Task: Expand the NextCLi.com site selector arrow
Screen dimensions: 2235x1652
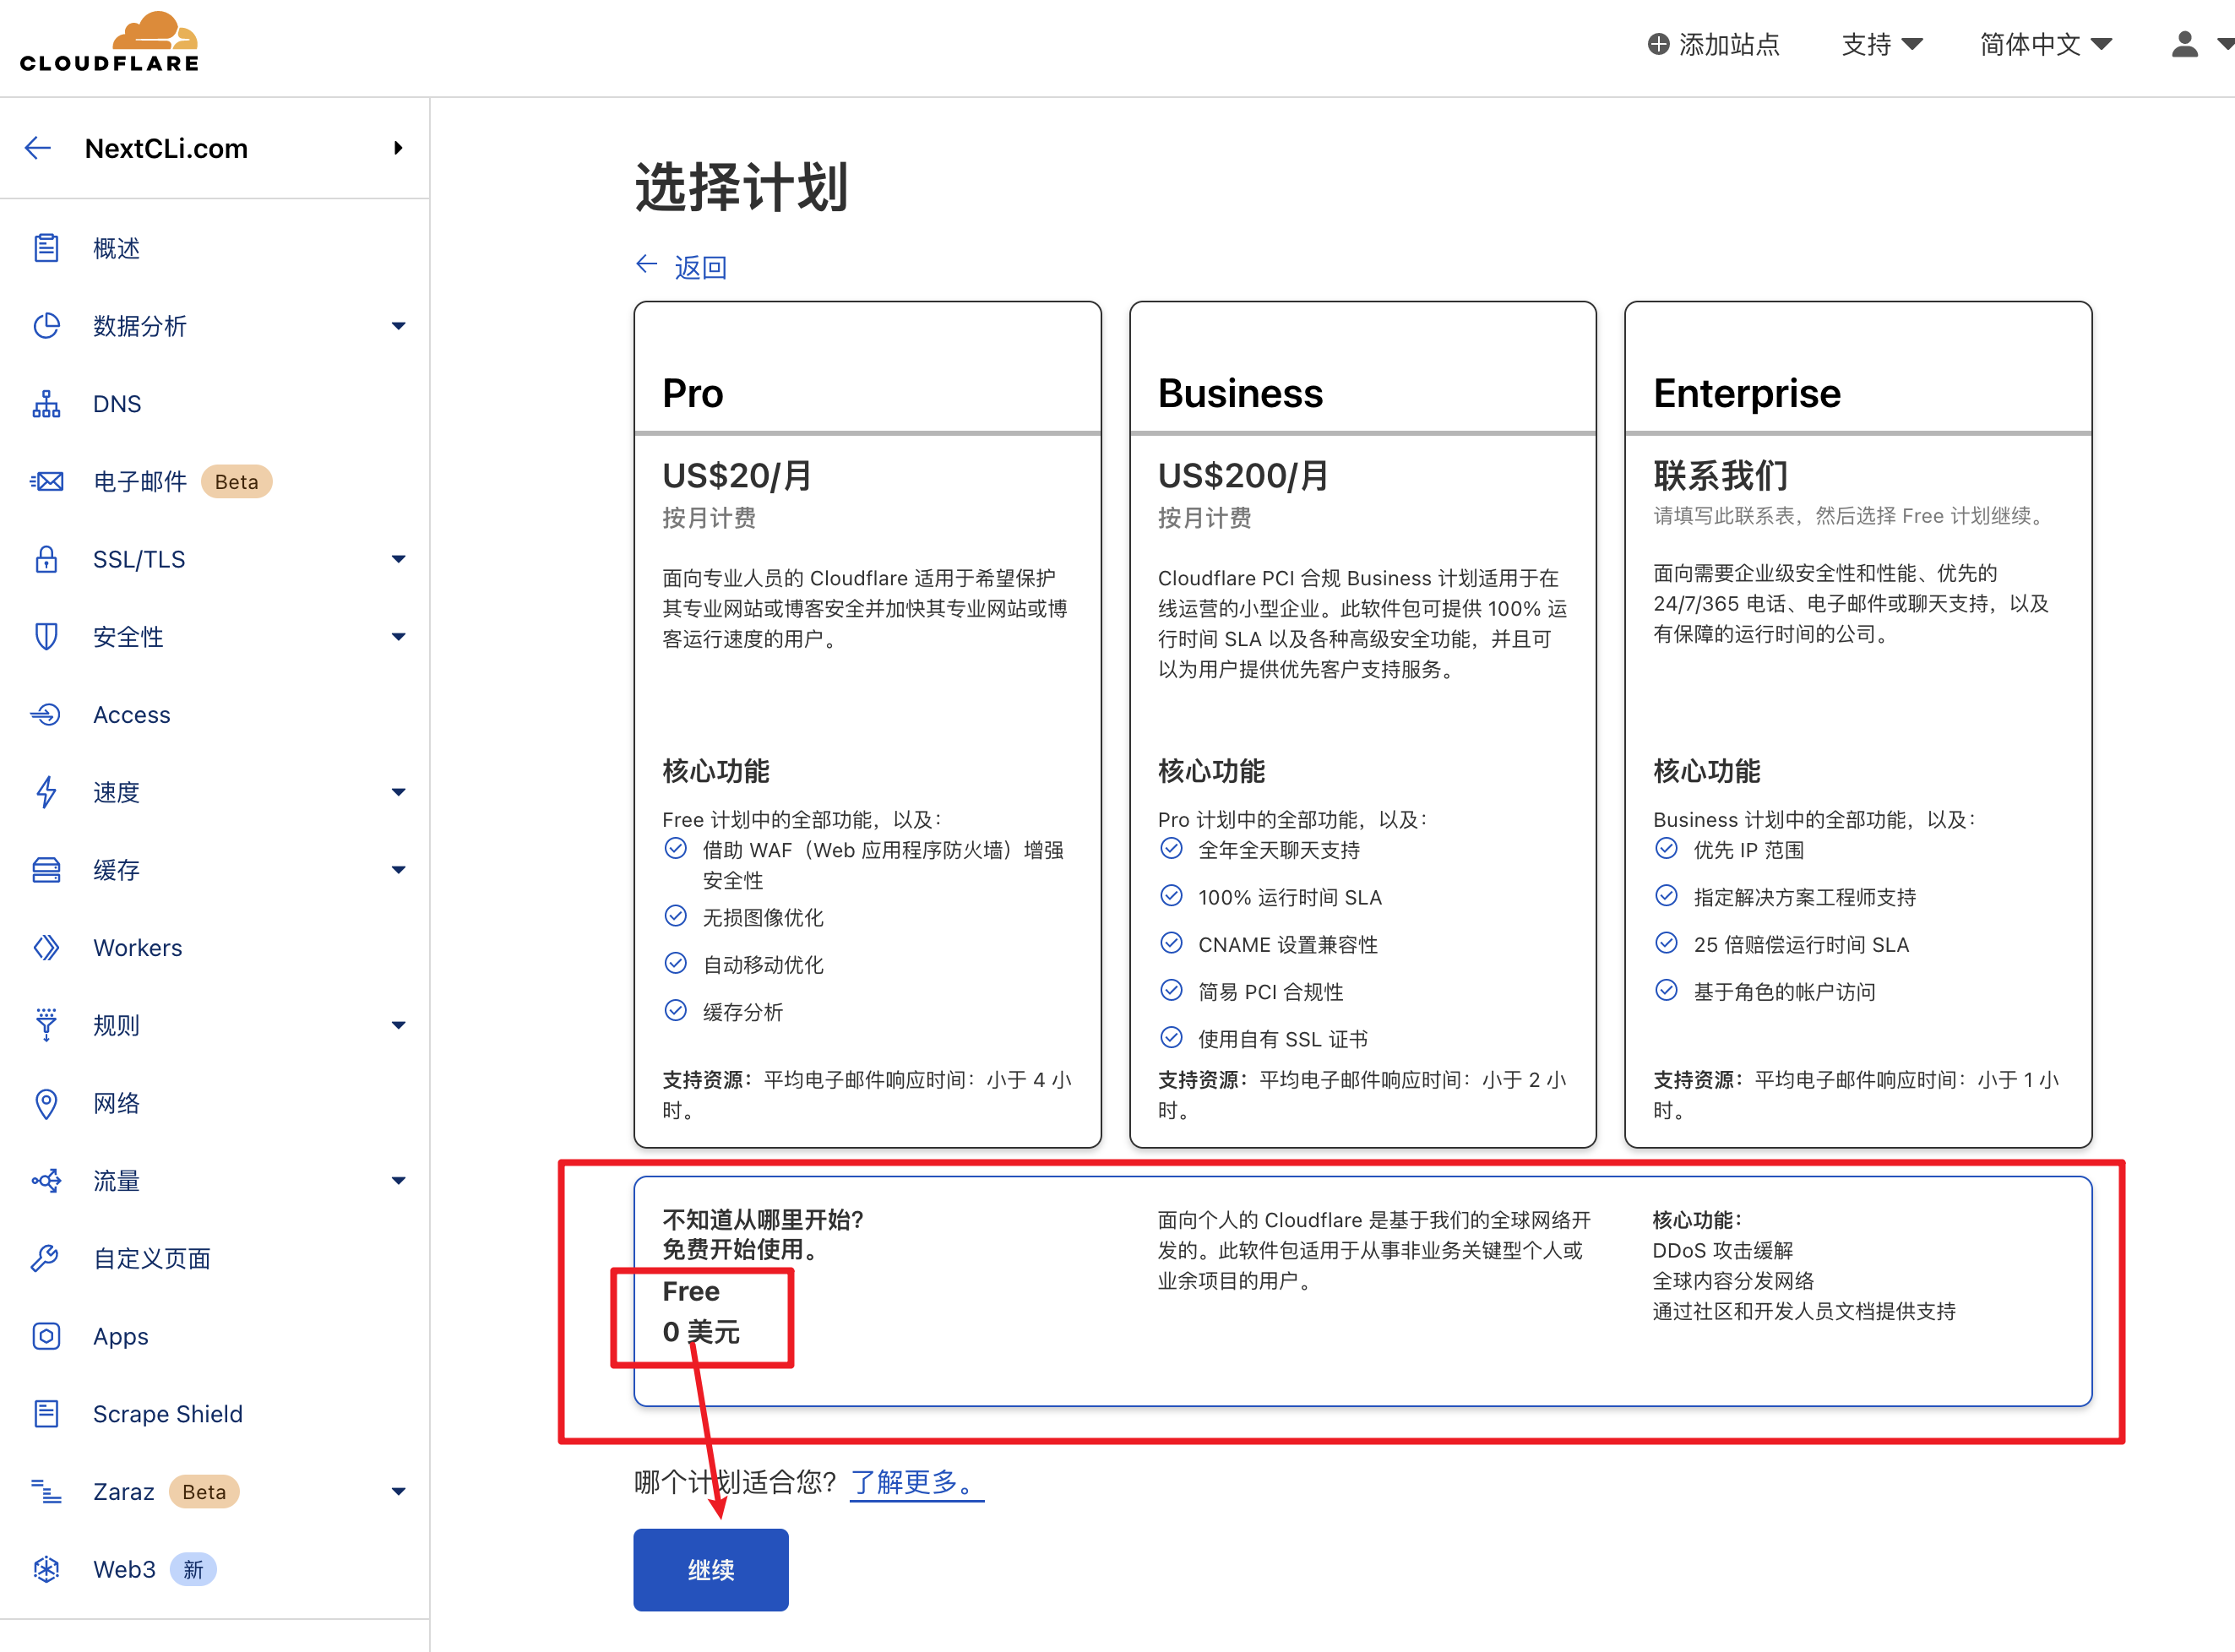Action: coord(398,148)
